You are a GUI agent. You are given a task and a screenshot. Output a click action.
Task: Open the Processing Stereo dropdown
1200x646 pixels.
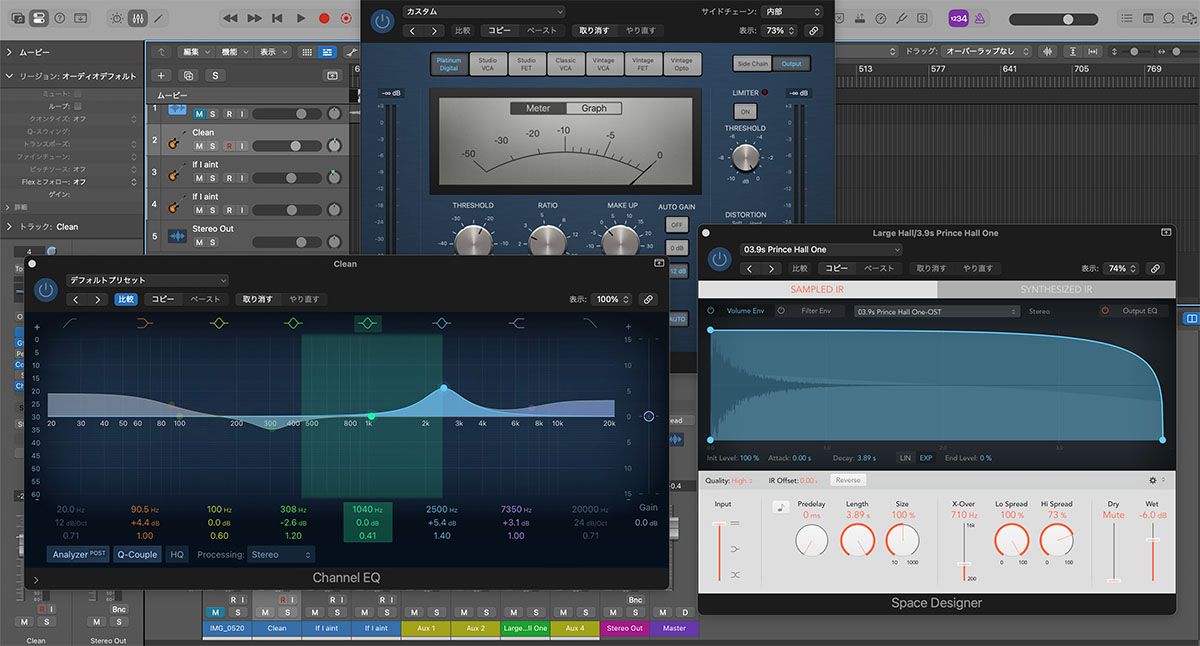coord(281,553)
